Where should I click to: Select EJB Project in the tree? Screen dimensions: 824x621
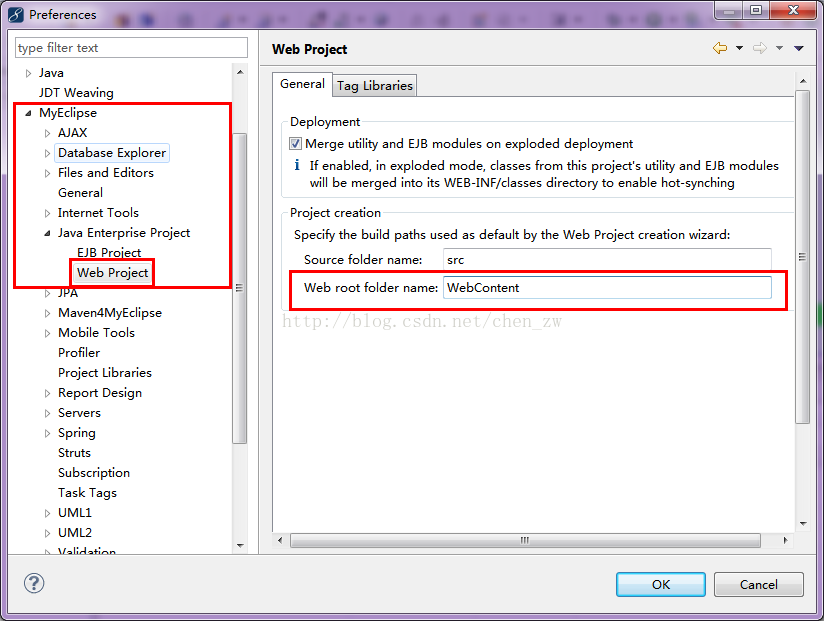click(109, 253)
